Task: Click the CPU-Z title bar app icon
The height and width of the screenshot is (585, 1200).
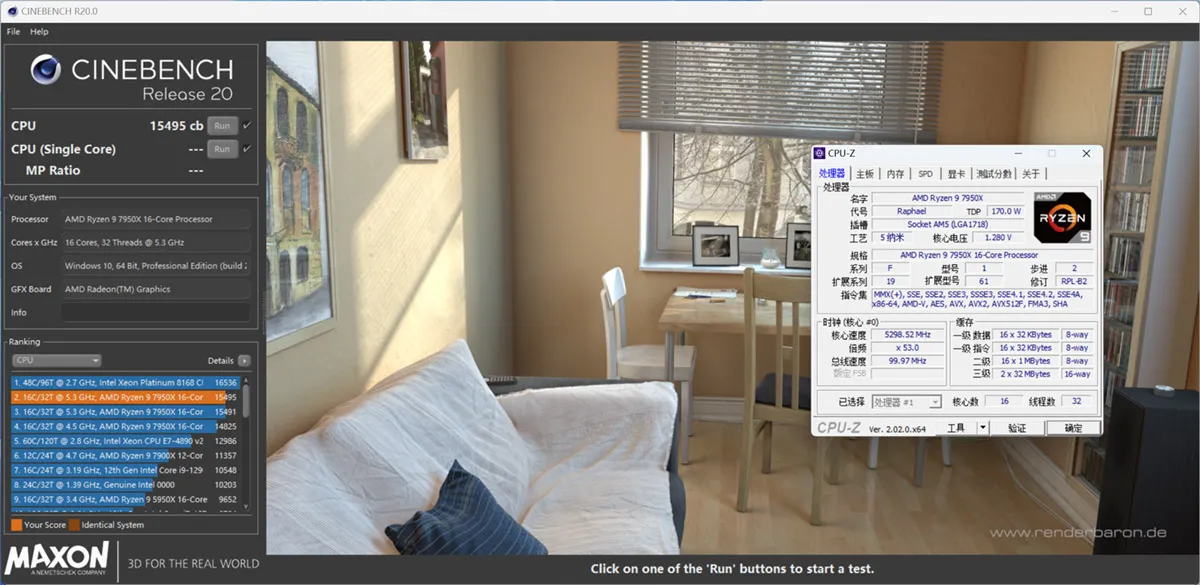Action: pyautogui.click(x=820, y=153)
